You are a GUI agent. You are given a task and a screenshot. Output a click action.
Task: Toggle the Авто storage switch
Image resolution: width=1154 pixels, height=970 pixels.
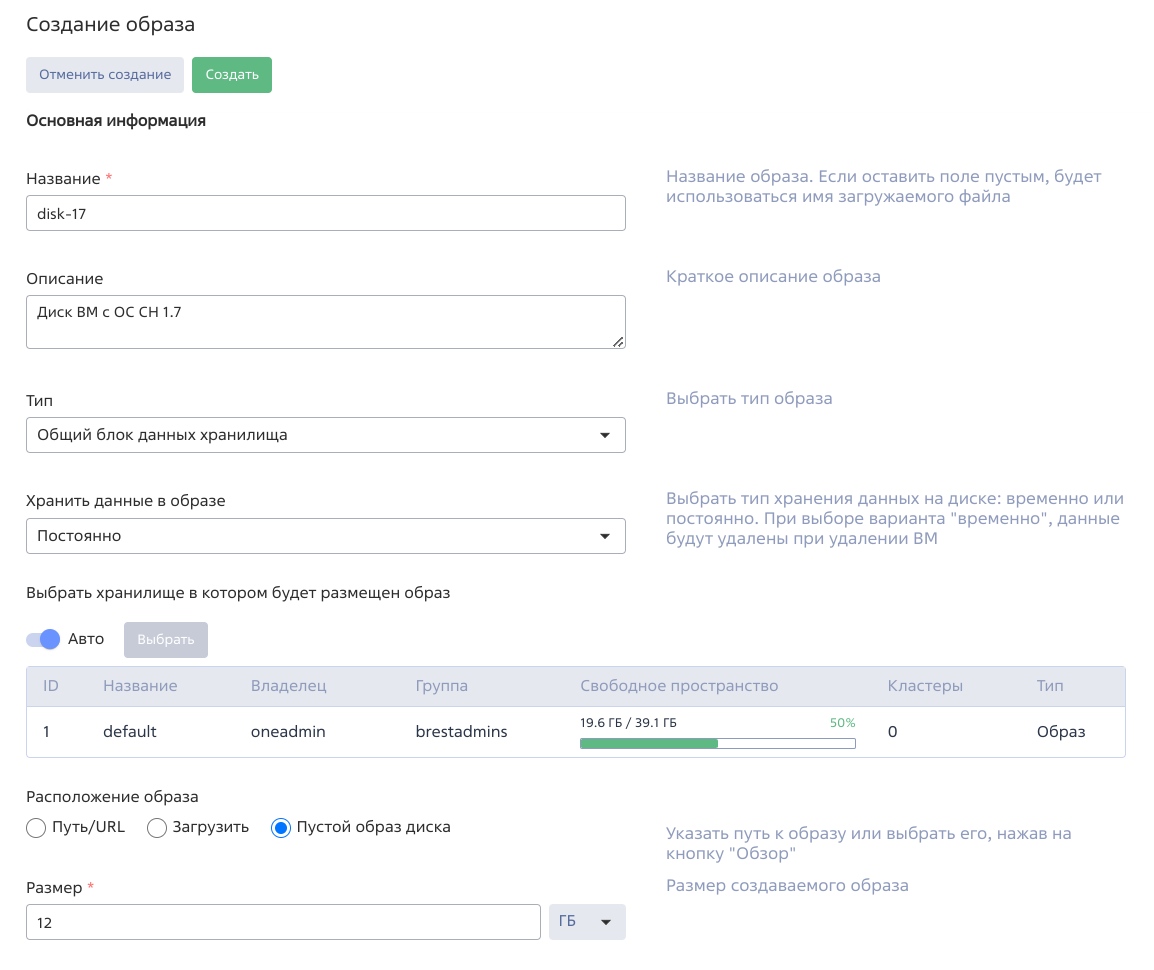click(44, 639)
